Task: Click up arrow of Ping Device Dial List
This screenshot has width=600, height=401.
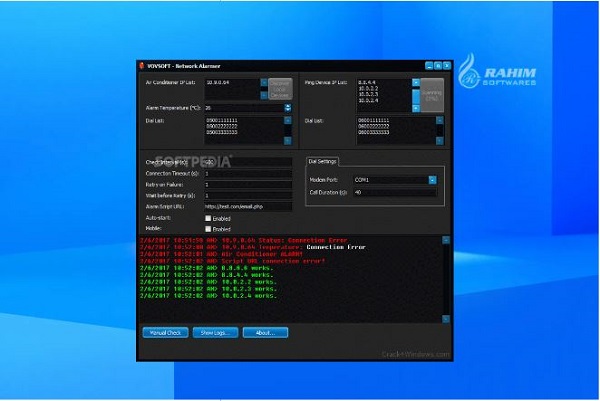Action: [x=440, y=121]
